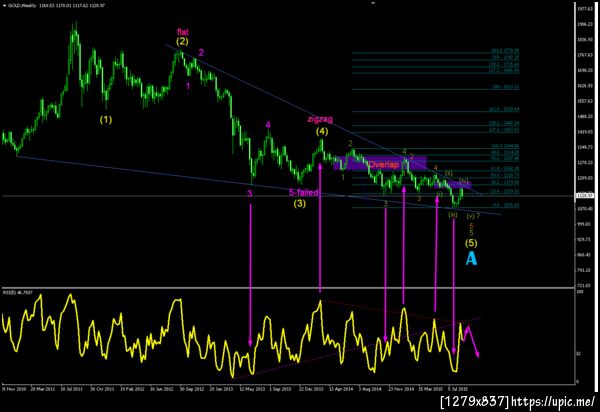
Task: Click the '10 Jul 2011' date label
Action: pos(73,389)
